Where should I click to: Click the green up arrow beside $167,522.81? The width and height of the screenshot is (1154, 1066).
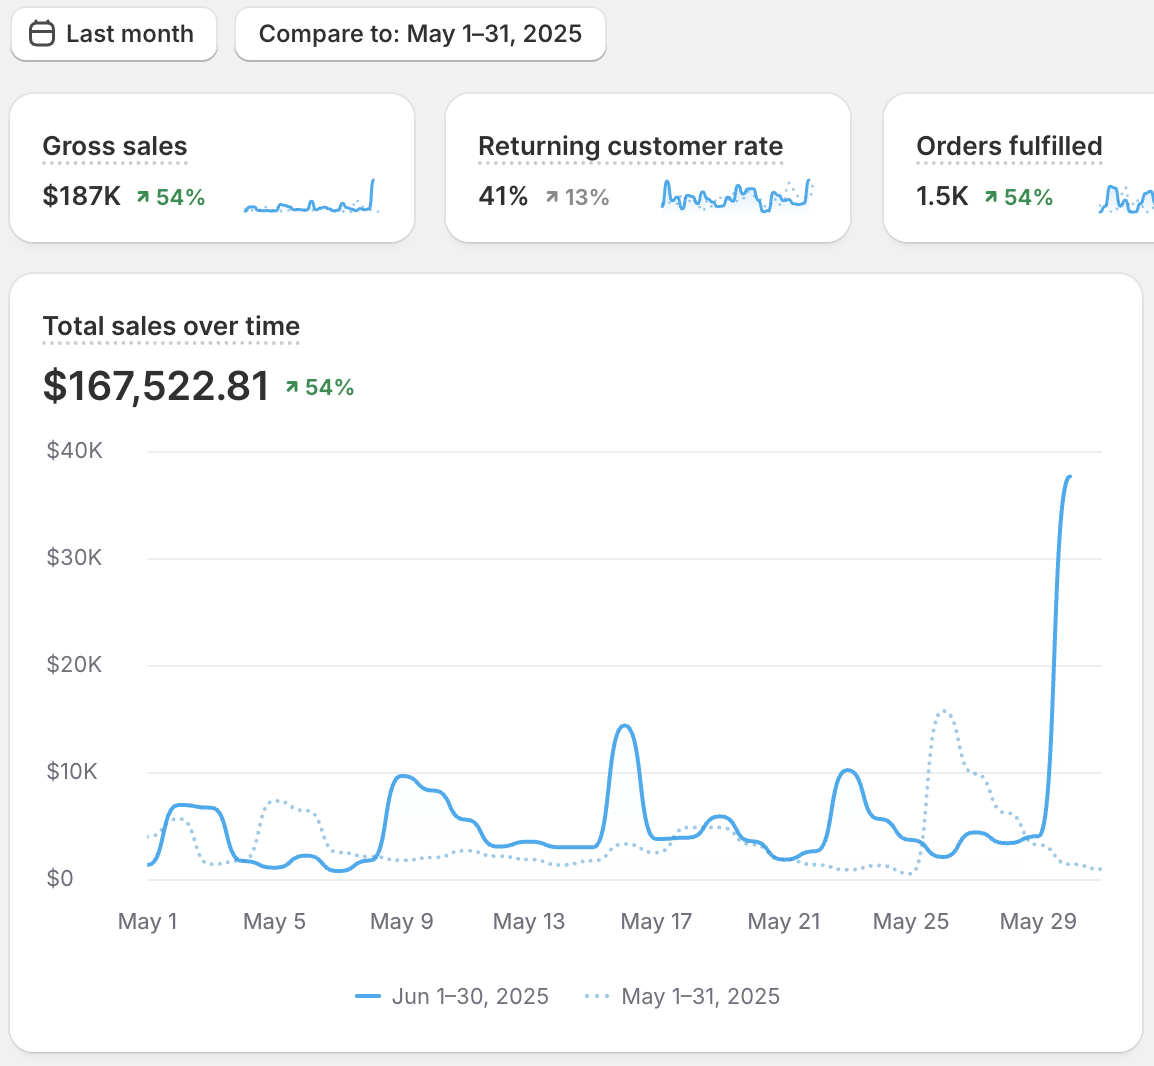(x=292, y=386)
